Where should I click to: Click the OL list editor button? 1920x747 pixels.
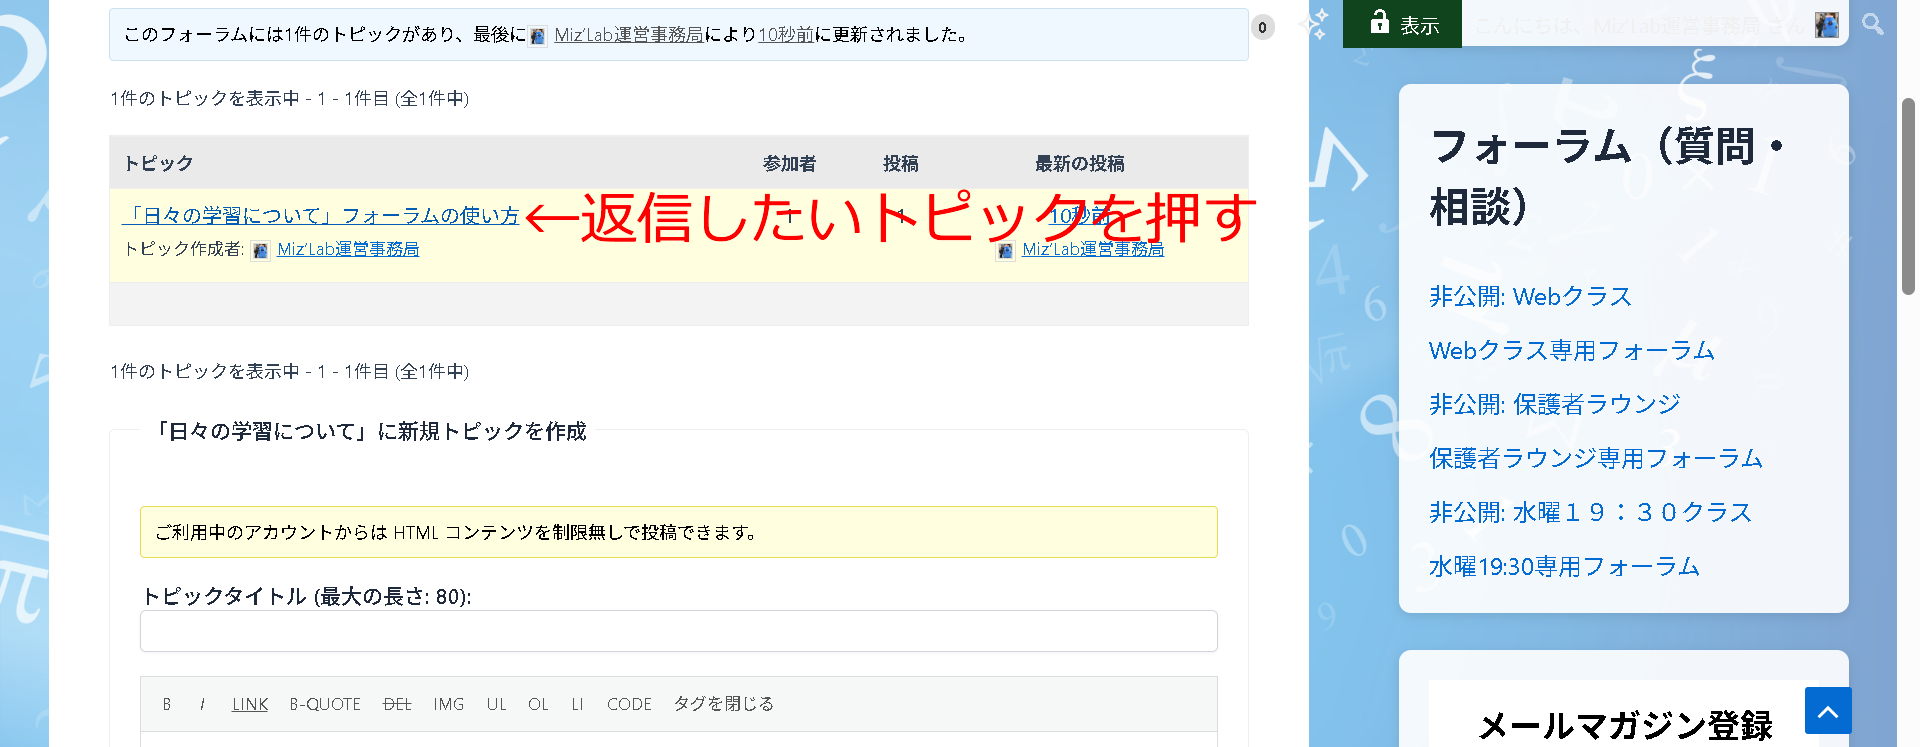tap(538, 704)
